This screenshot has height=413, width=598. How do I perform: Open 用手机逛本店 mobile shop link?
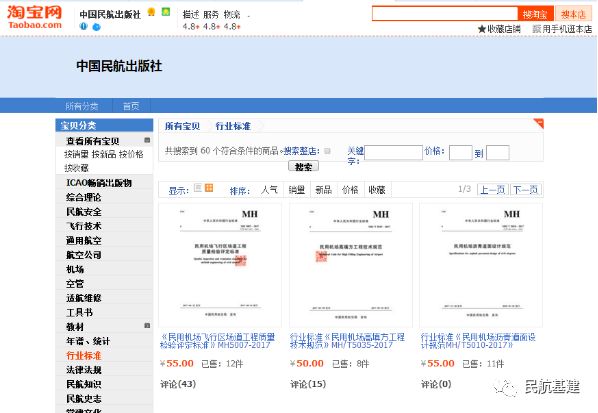click(562, 29)
